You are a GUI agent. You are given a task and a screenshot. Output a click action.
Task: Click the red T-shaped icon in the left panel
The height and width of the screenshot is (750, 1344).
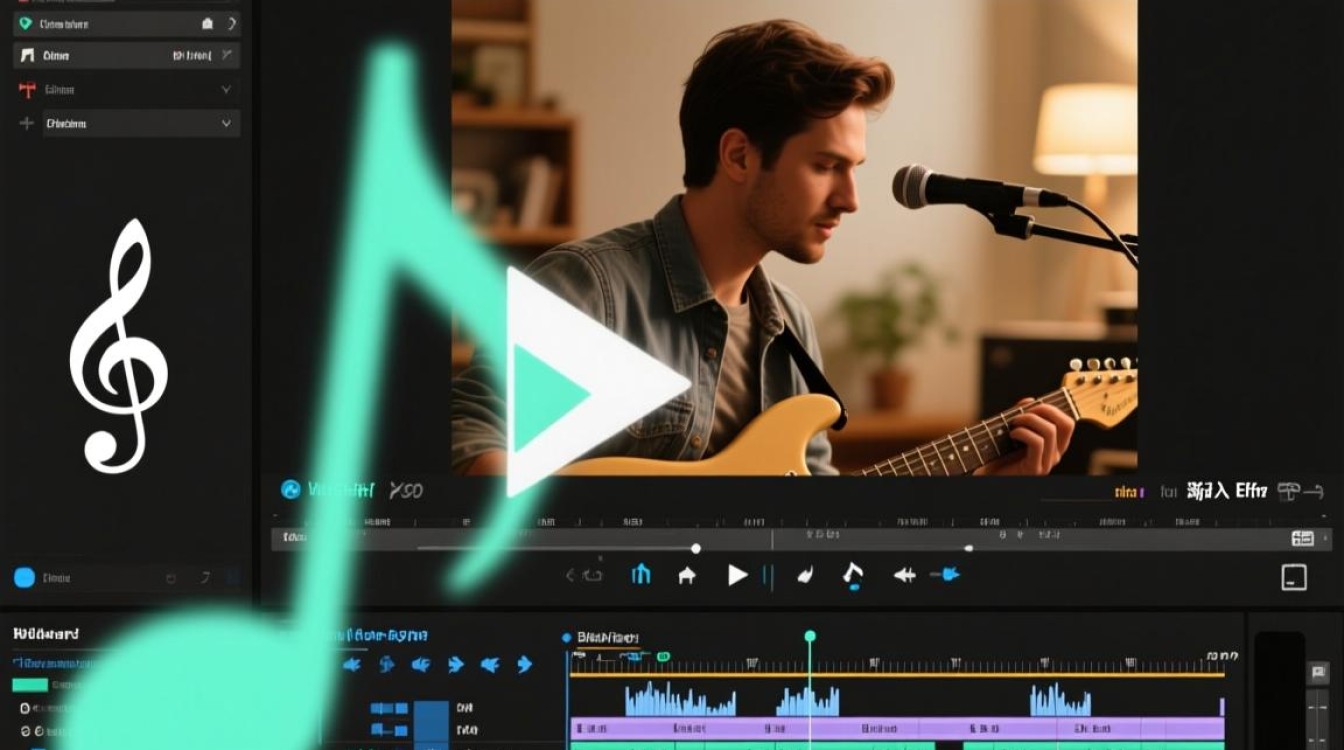27,90
